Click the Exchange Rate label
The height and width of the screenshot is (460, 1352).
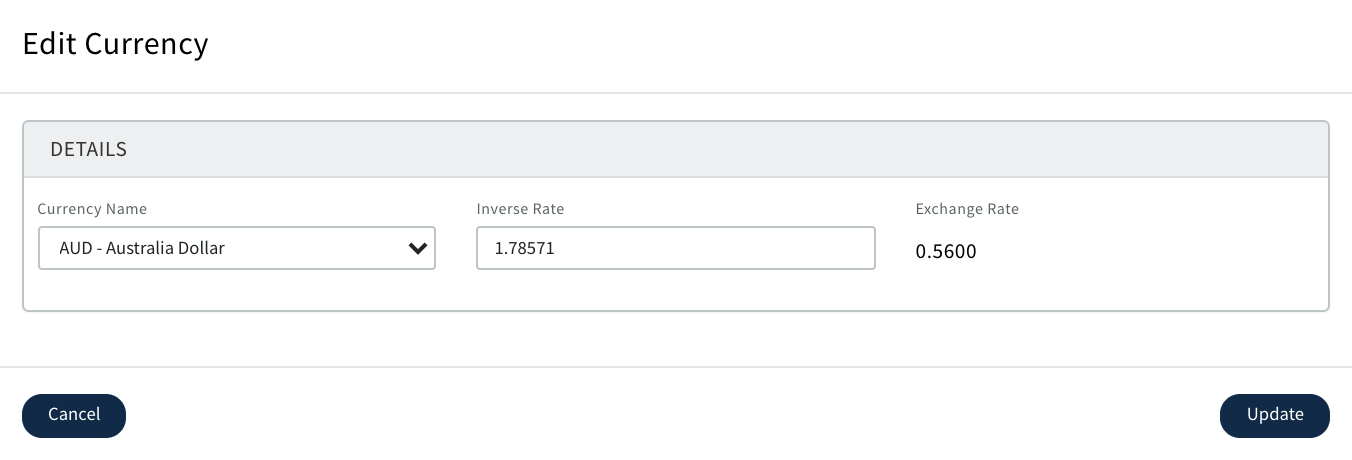[x=967, y=209]
